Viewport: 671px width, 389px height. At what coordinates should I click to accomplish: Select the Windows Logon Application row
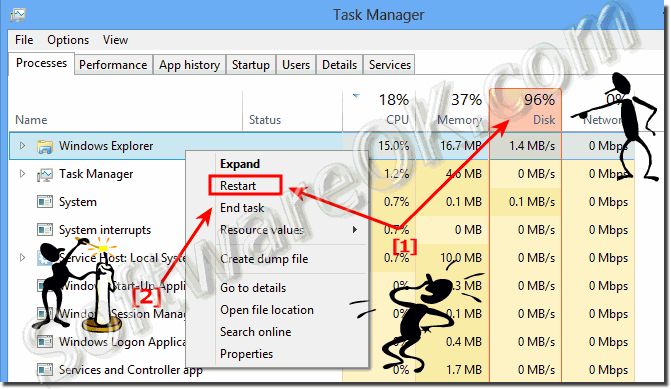[122, 342]
